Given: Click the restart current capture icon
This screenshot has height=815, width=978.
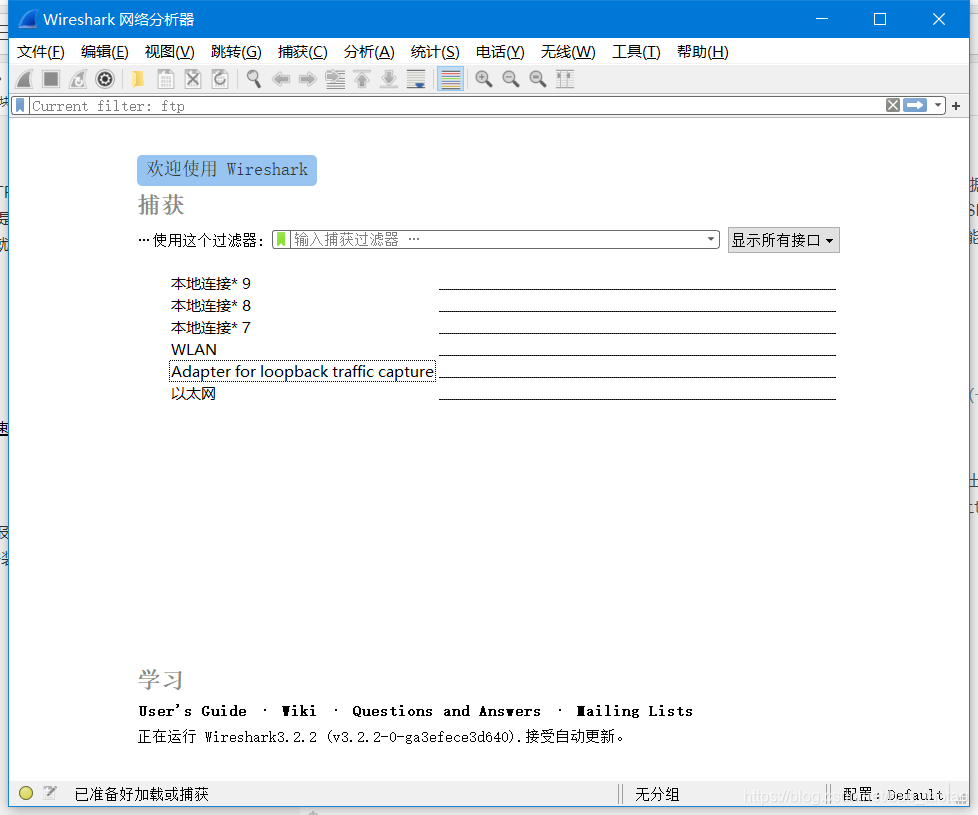Looking at the screenshot, I should pyautogui.click(x=77, y=78).
